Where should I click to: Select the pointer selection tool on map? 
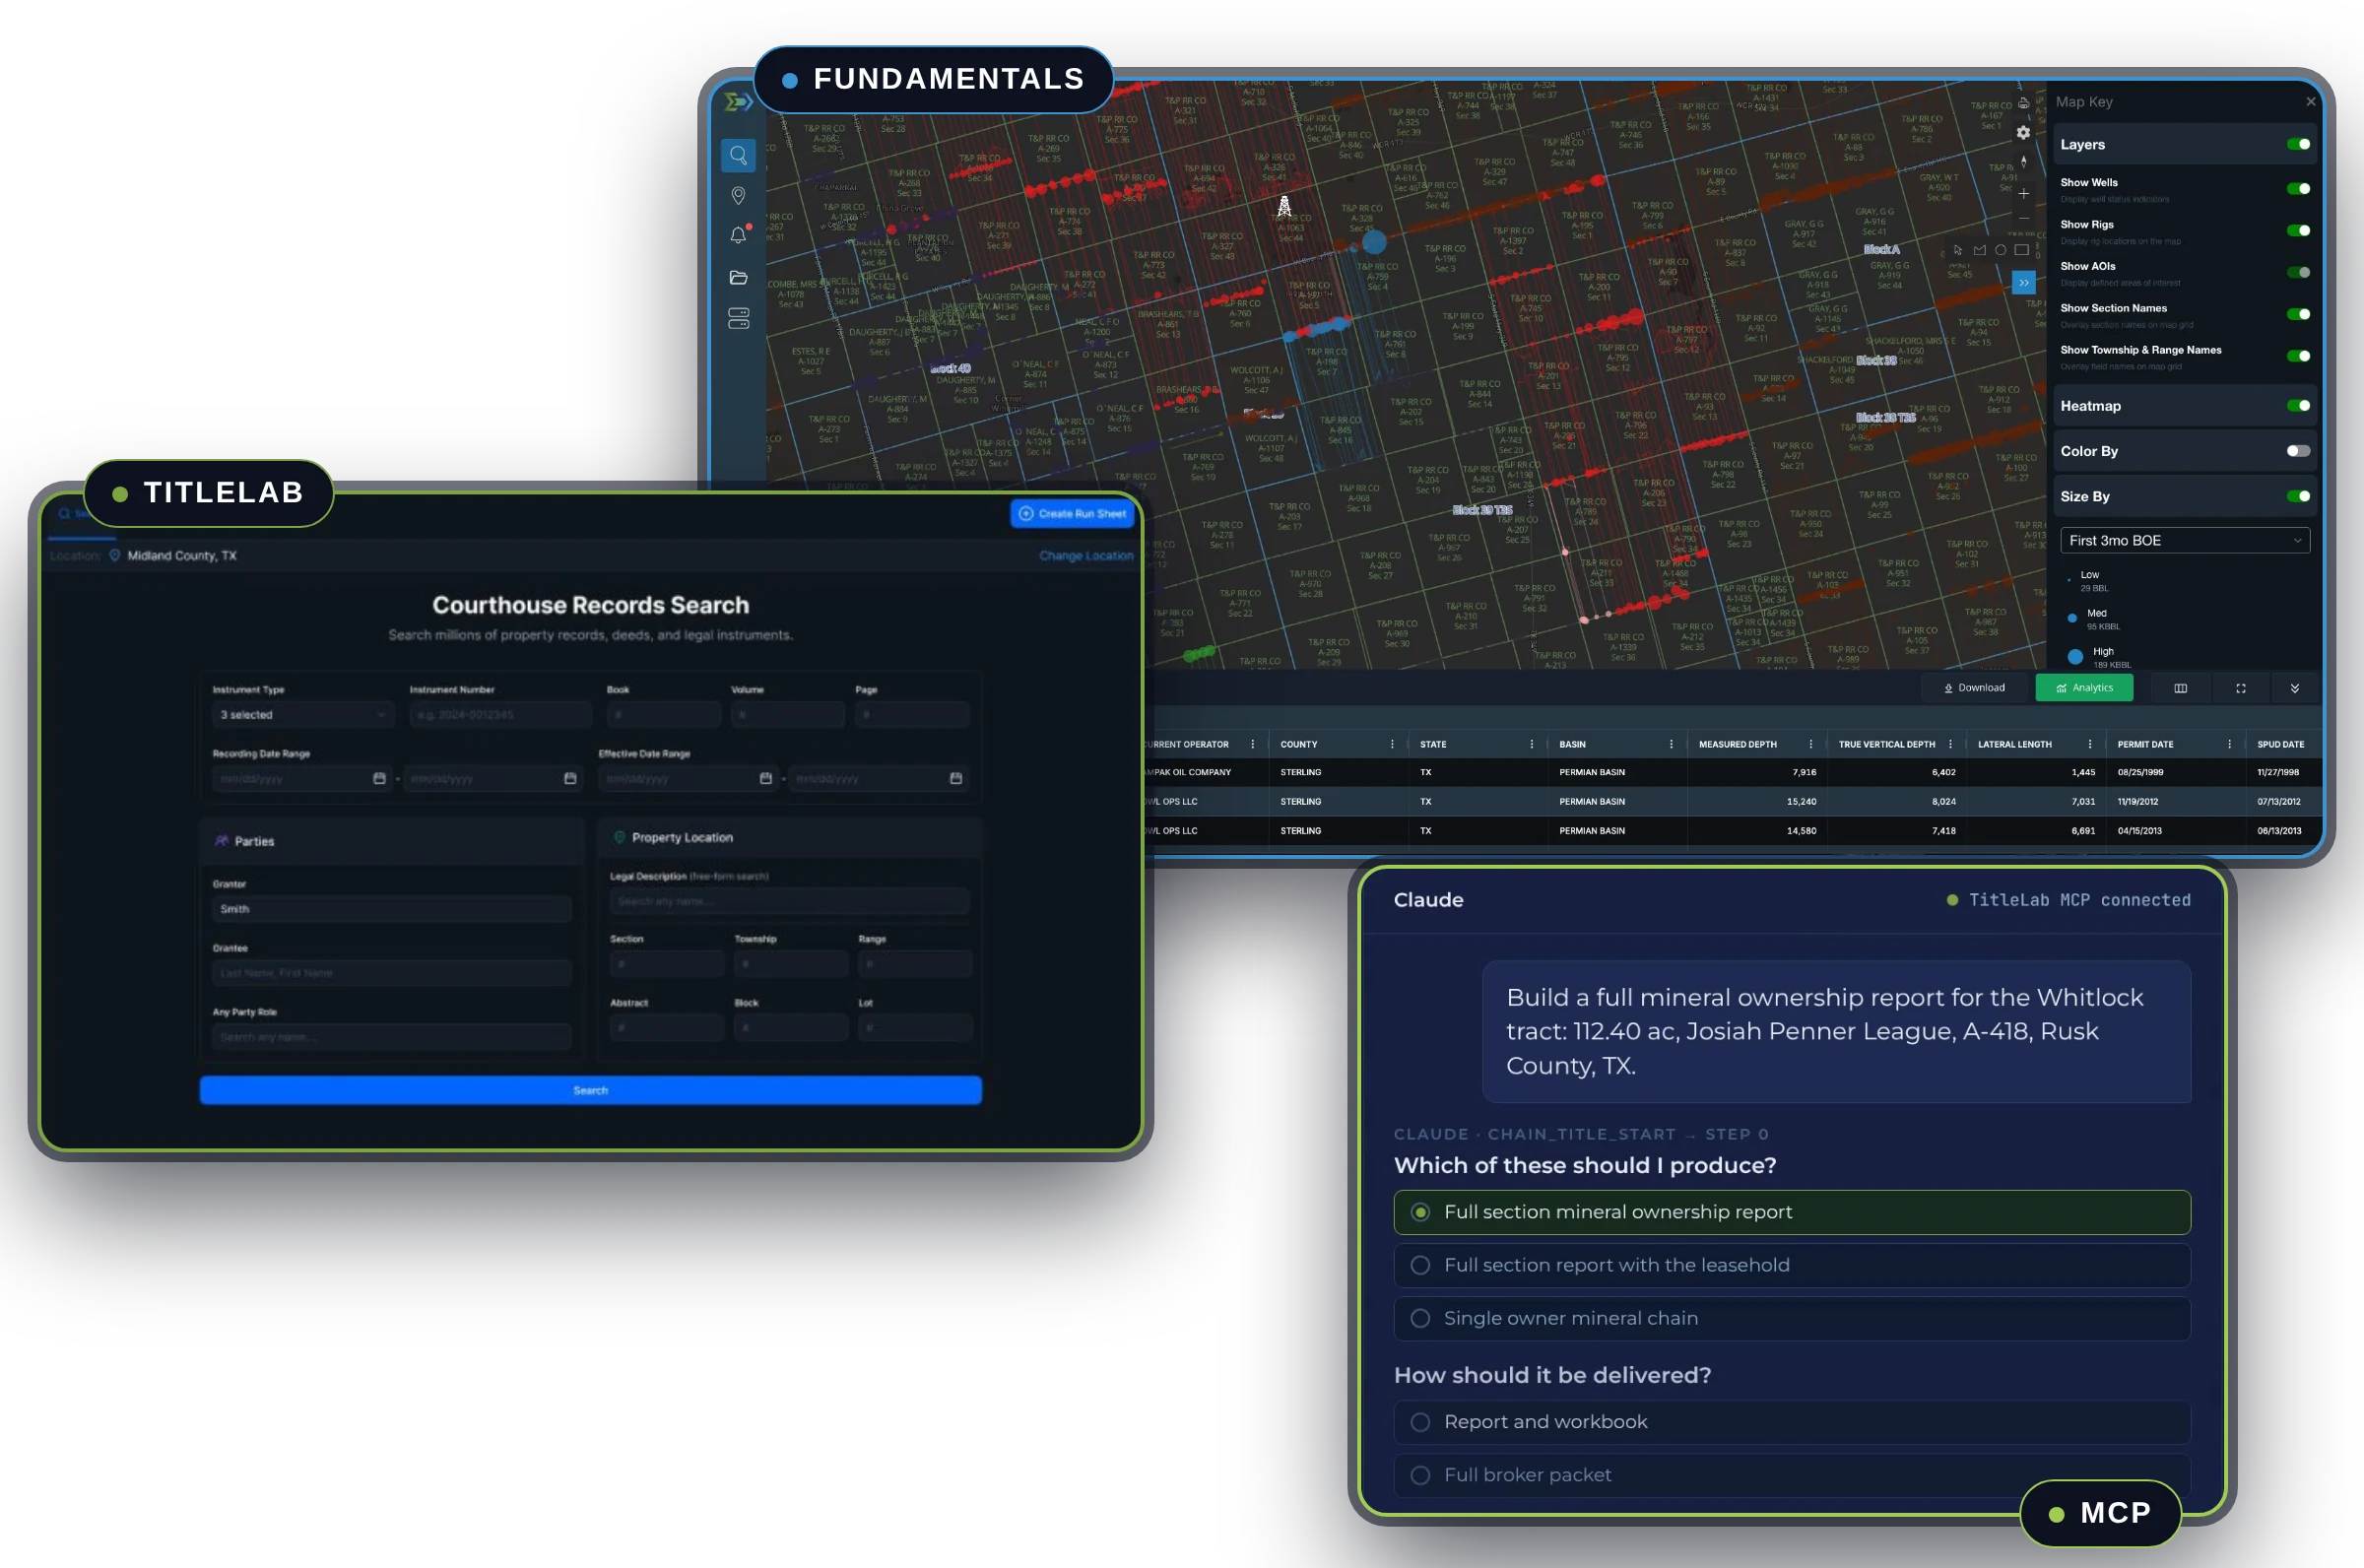coord(1958,250)
